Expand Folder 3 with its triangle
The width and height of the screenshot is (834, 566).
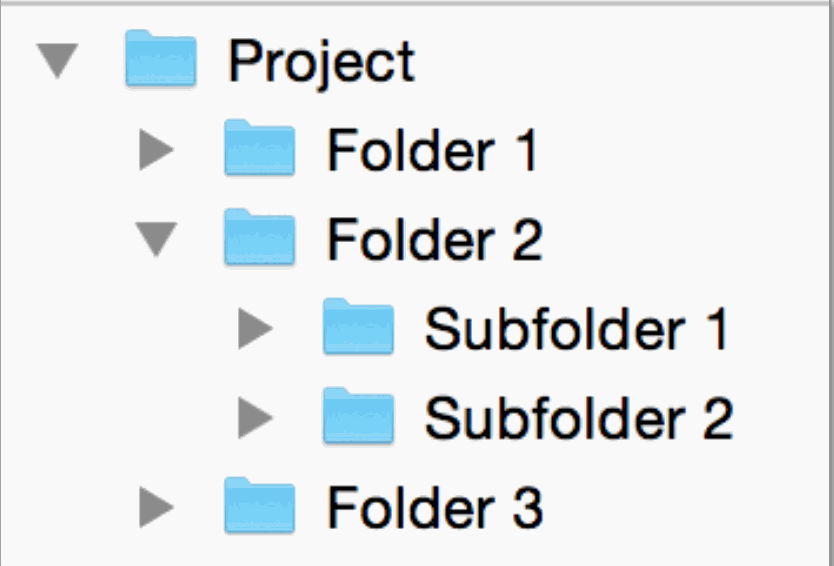point(156,507)
